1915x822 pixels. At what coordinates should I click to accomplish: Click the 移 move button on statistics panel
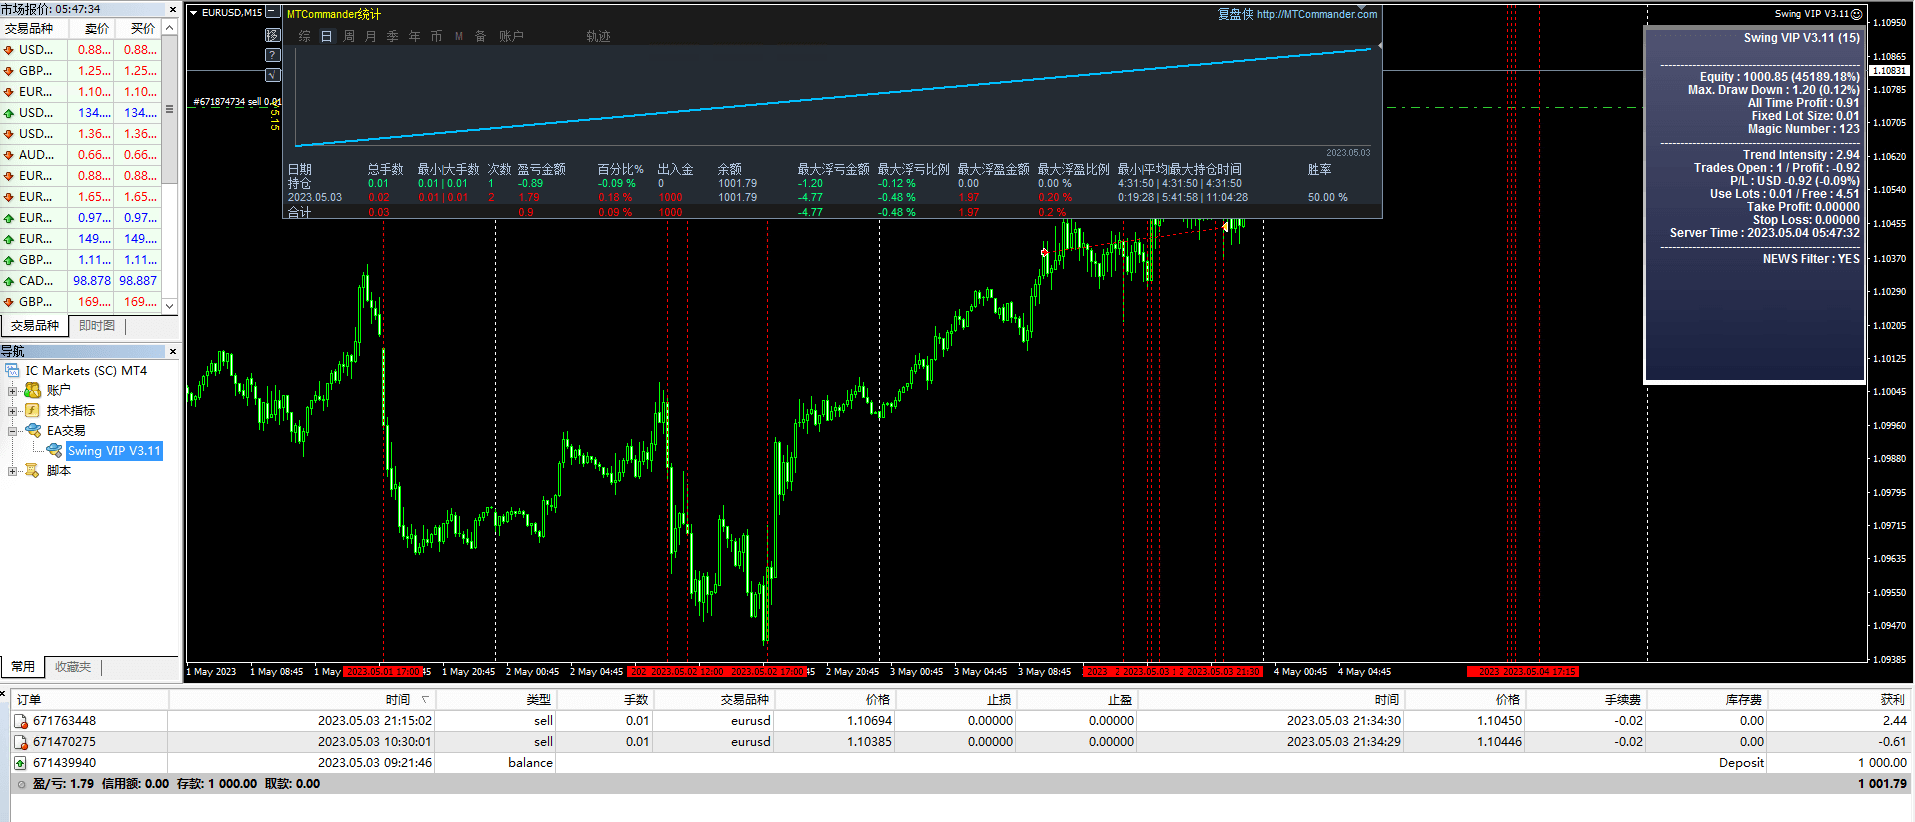point(273,35)
